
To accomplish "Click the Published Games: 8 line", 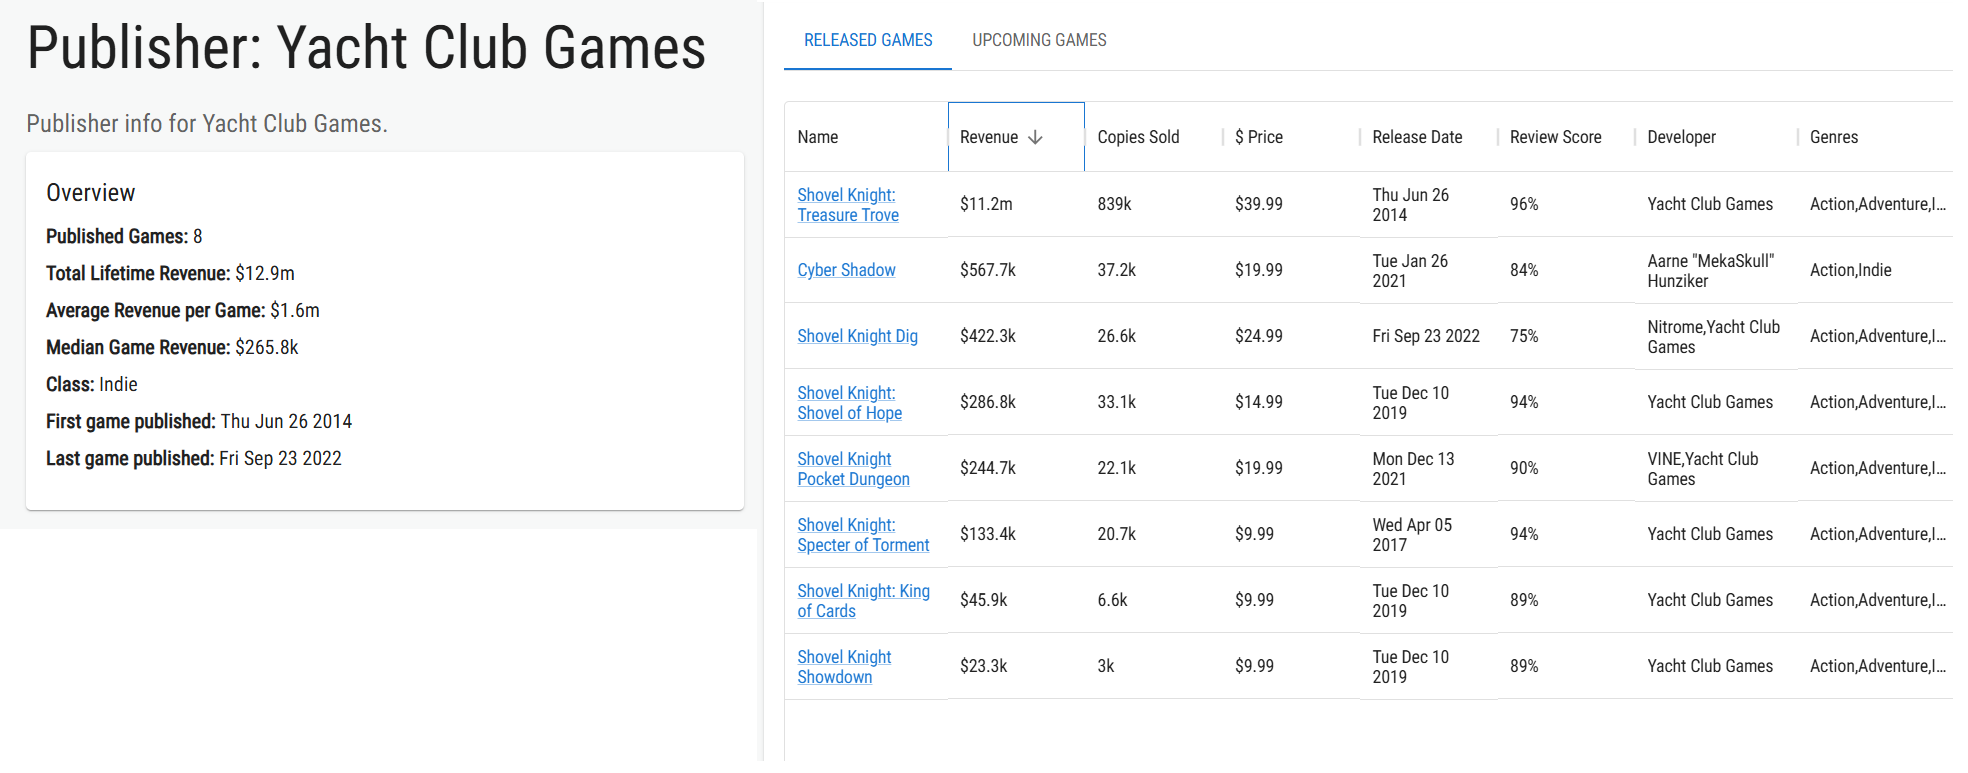I will coord(124,236).
